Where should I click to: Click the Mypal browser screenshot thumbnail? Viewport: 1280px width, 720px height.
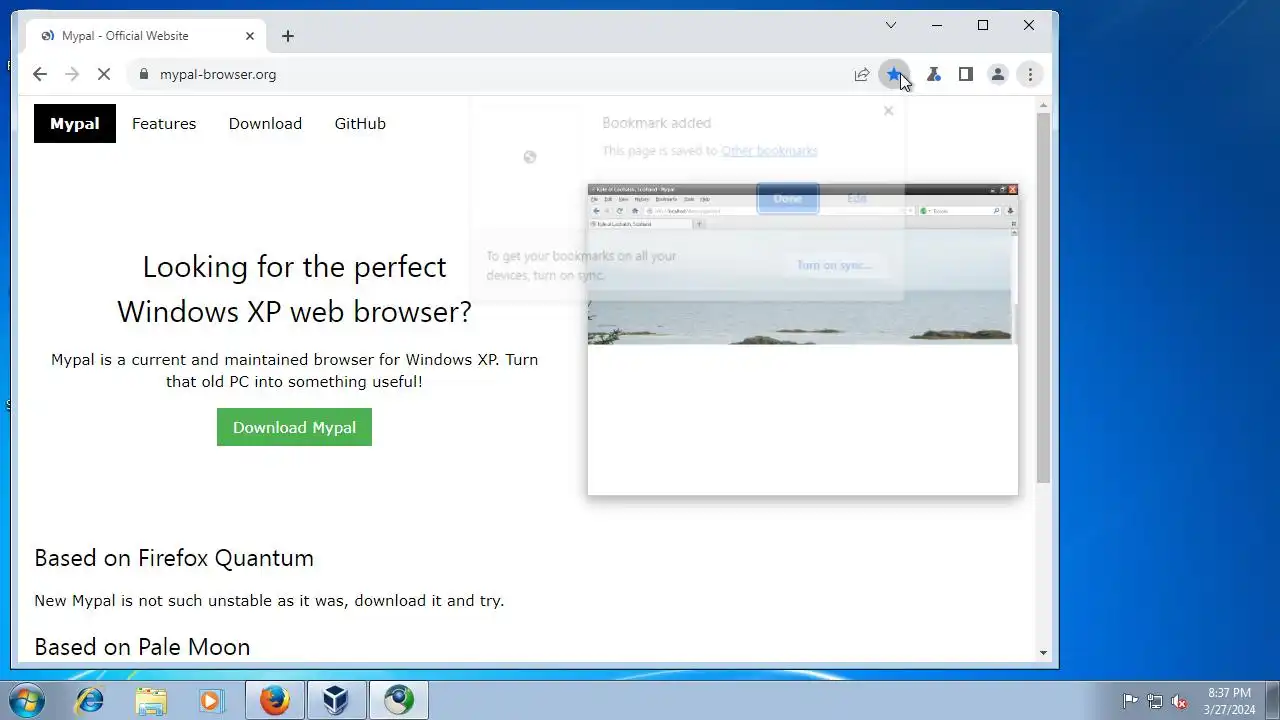point(803,340)
